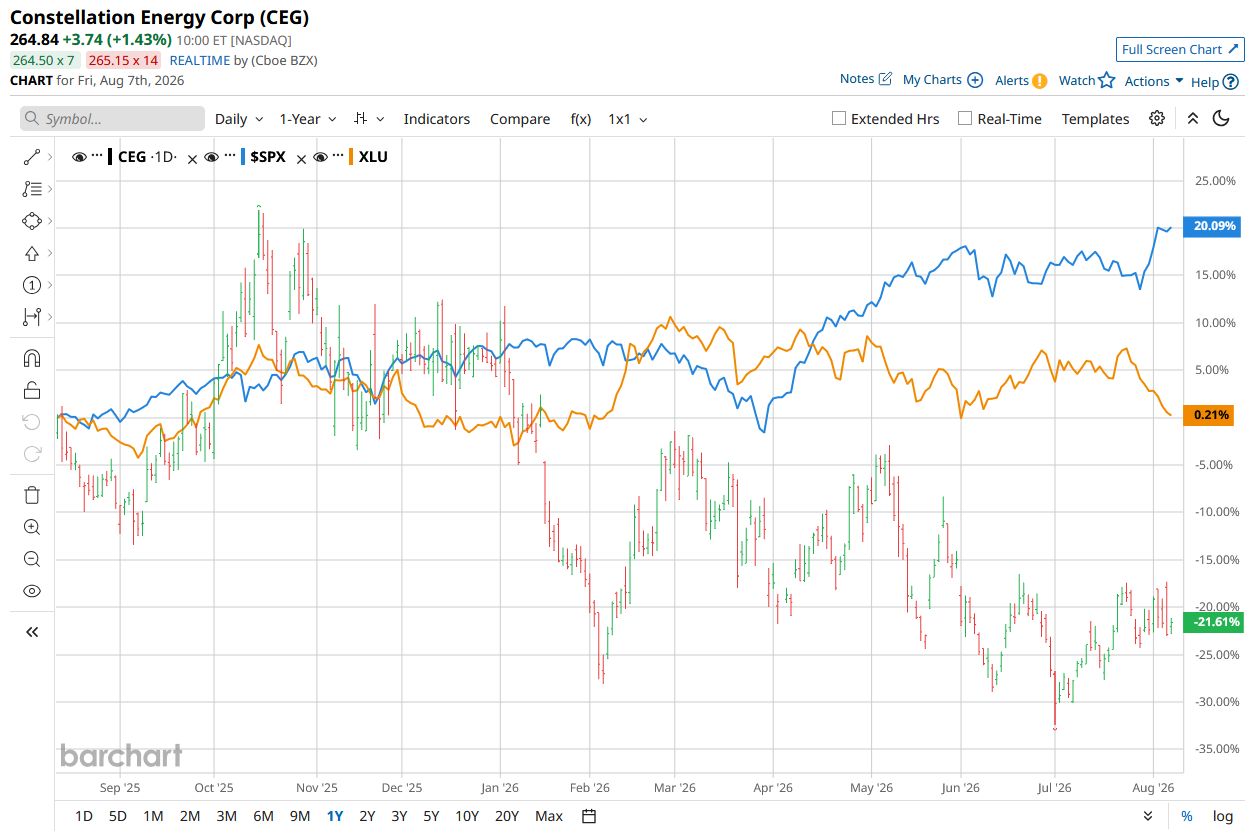This screenshot has width=1252, height=834.
Task: Click the redo arrow icon
Action: [x=31, y=454]
